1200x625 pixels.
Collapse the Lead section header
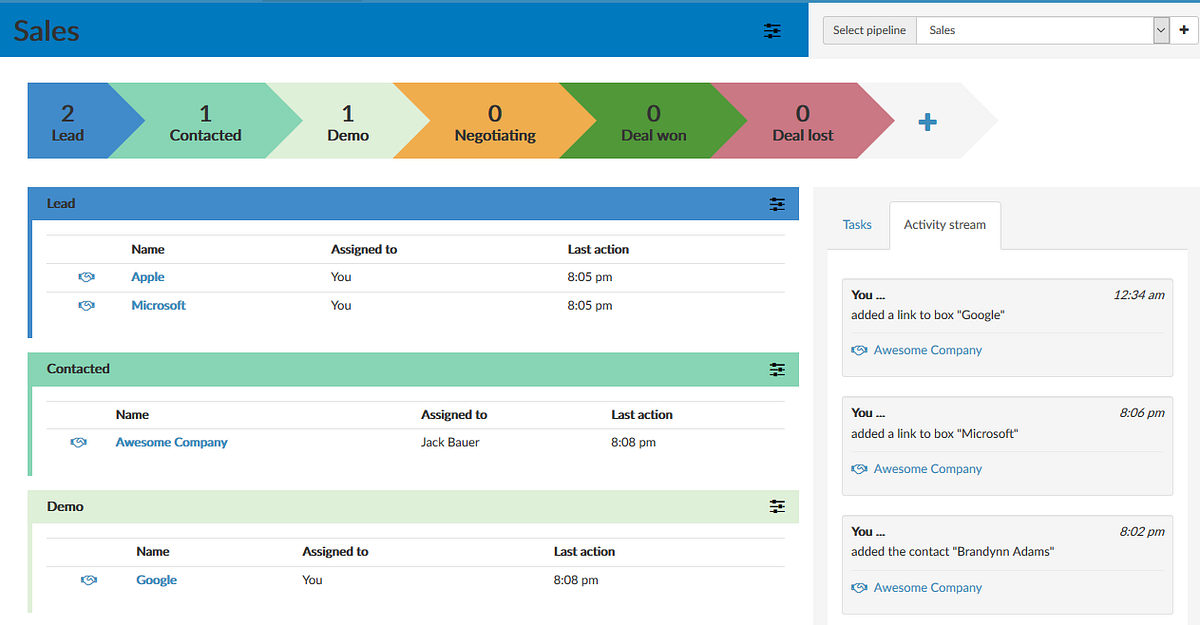(413, 203)
